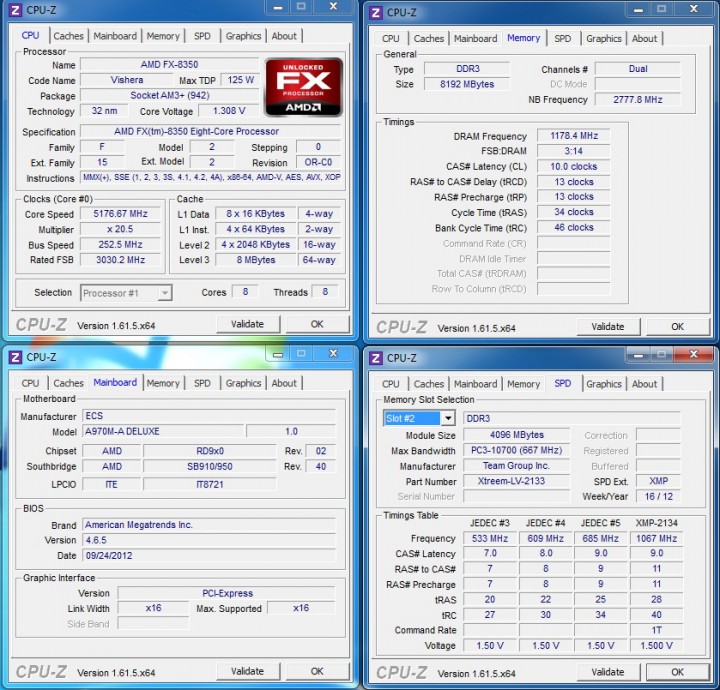Open Graphics tab in the CPU window
Viewport: 720px width, 690px height.
click(x=243, y=36)
